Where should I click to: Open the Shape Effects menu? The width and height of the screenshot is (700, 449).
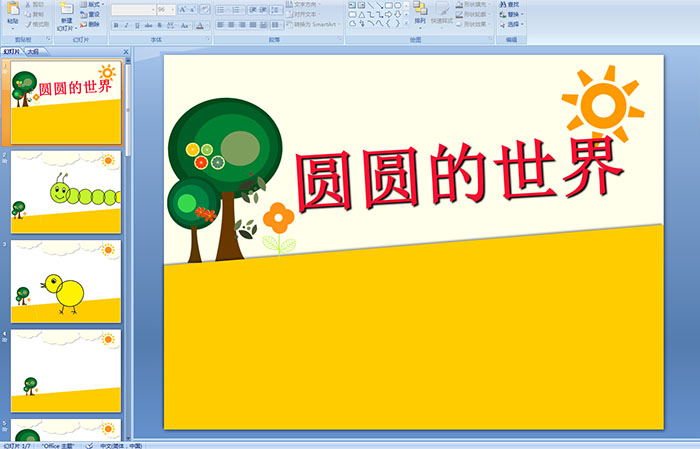pyautogui.click(x=473, y=24)
